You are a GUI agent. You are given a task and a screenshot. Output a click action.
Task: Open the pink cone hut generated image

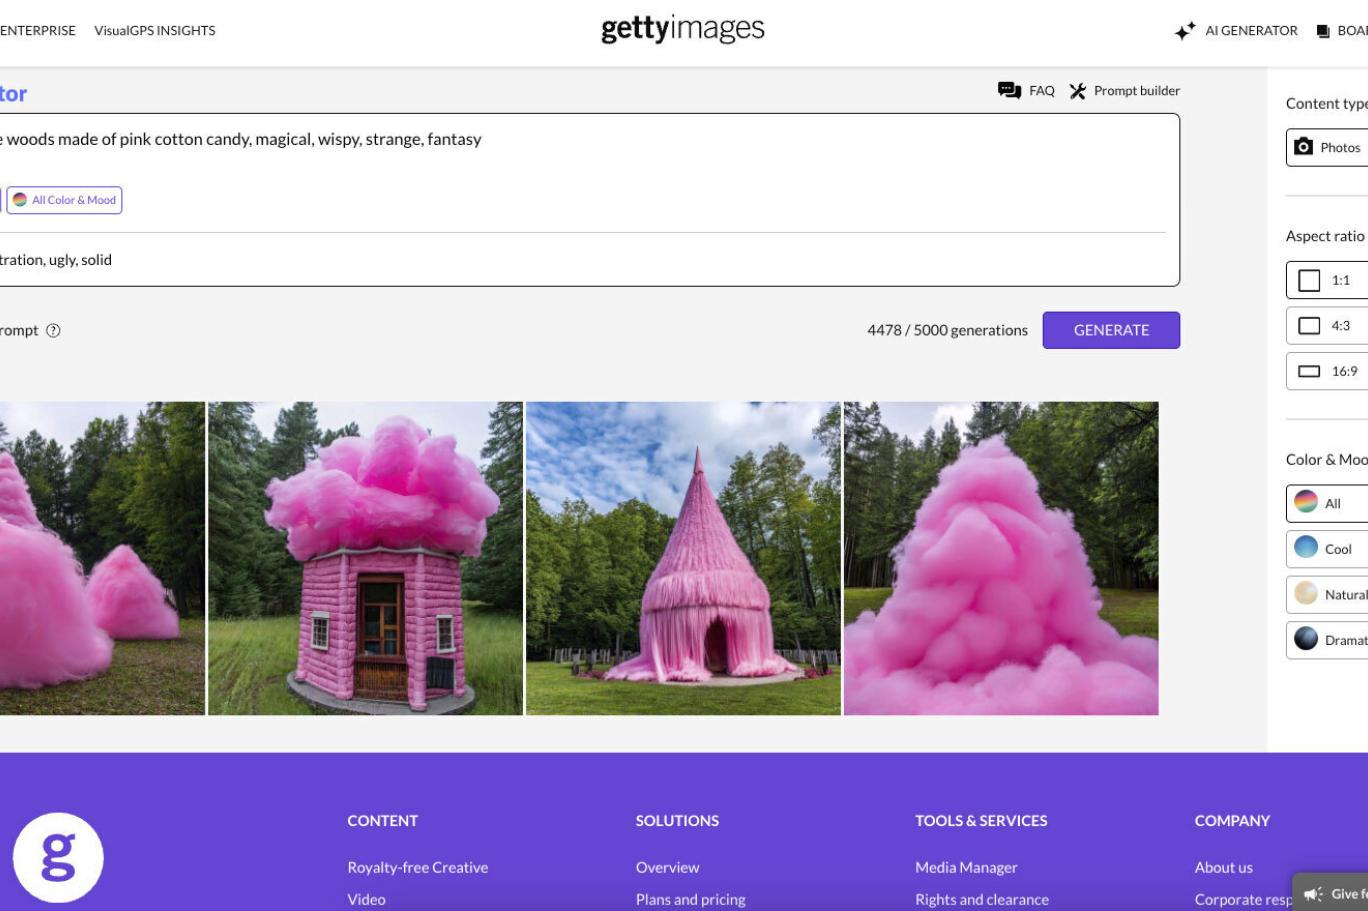tap(683, 558)
